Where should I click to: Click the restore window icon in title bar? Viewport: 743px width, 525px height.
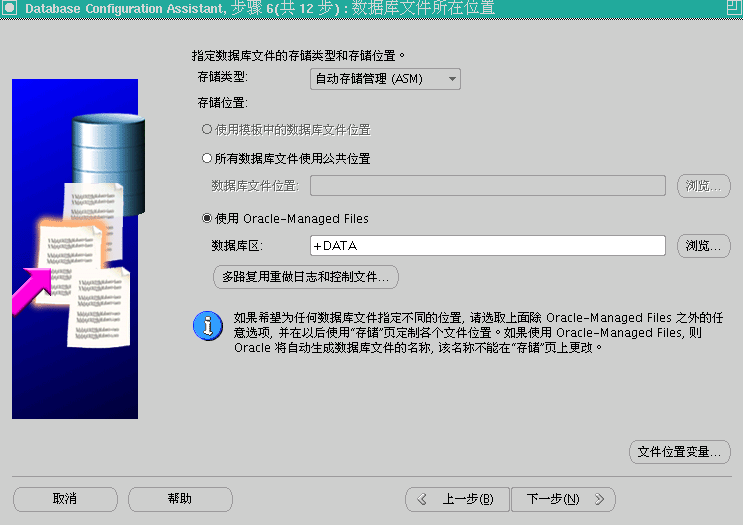coord(734,8)
